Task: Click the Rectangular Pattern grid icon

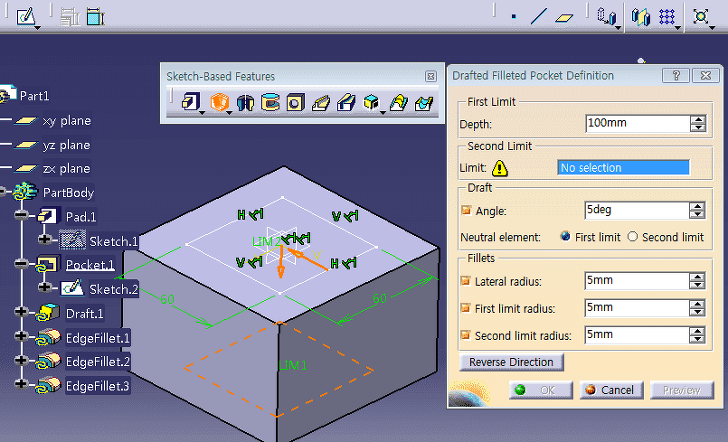Action: (667, 17)
